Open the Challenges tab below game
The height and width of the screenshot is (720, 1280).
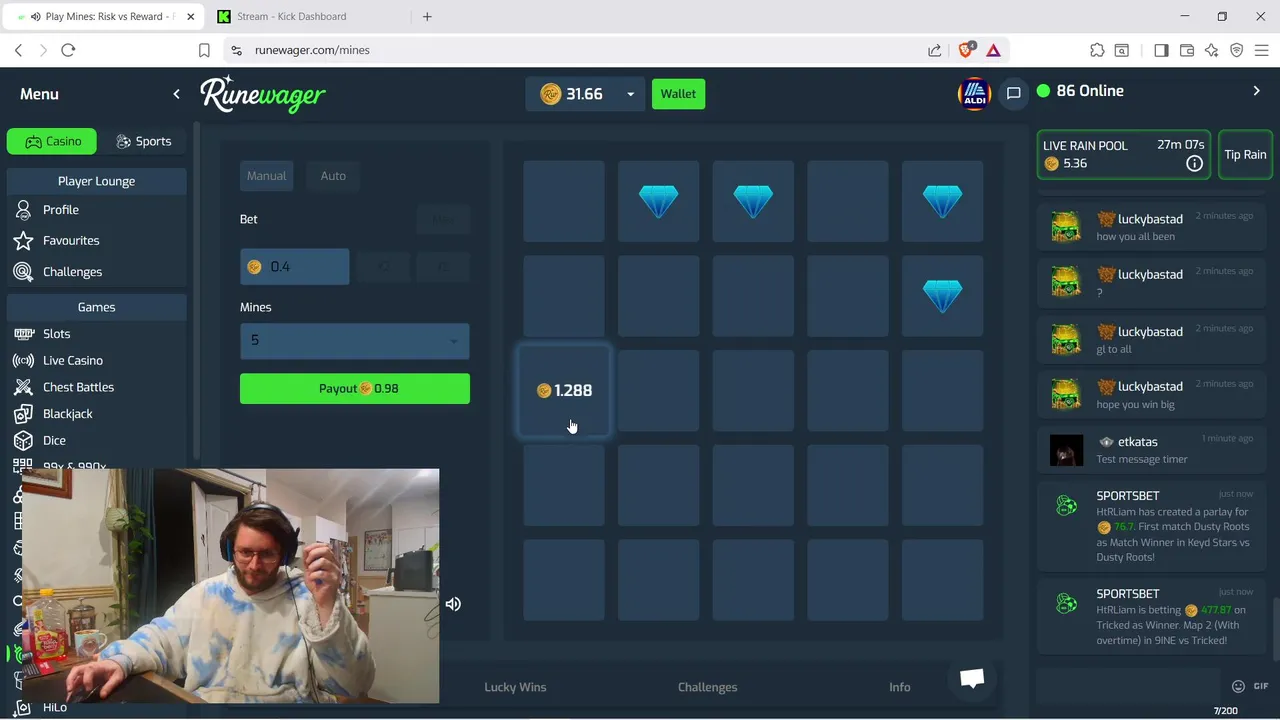click(707, 687)
